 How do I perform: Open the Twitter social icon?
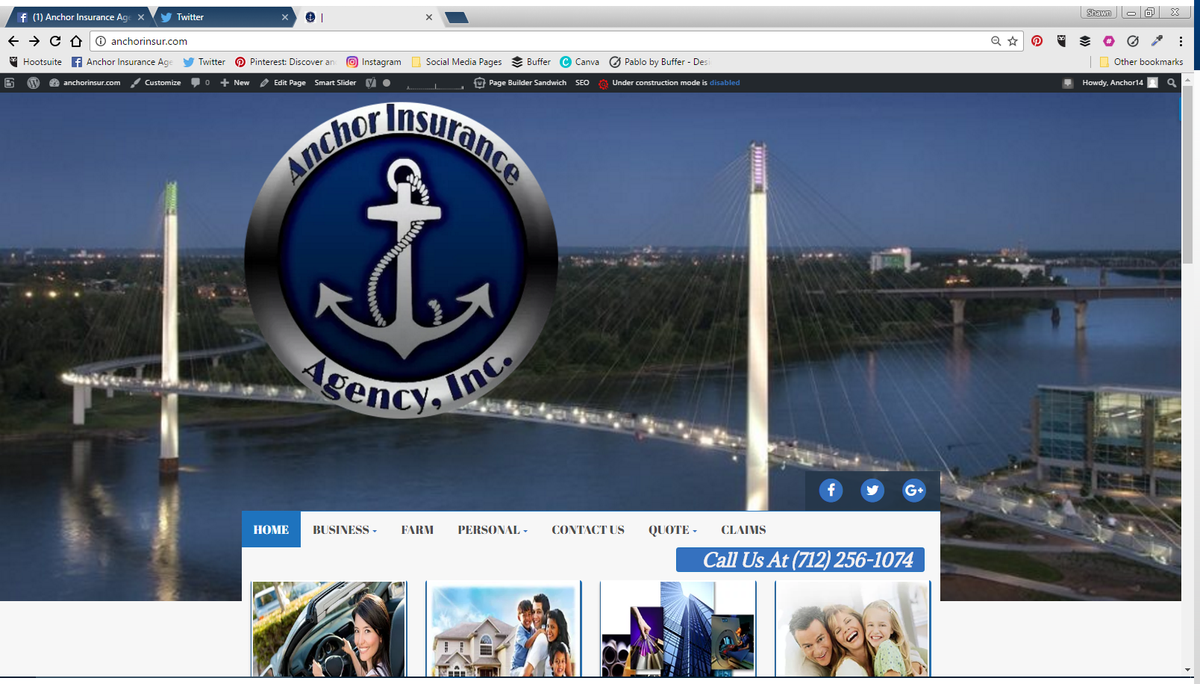coord(872,491)
